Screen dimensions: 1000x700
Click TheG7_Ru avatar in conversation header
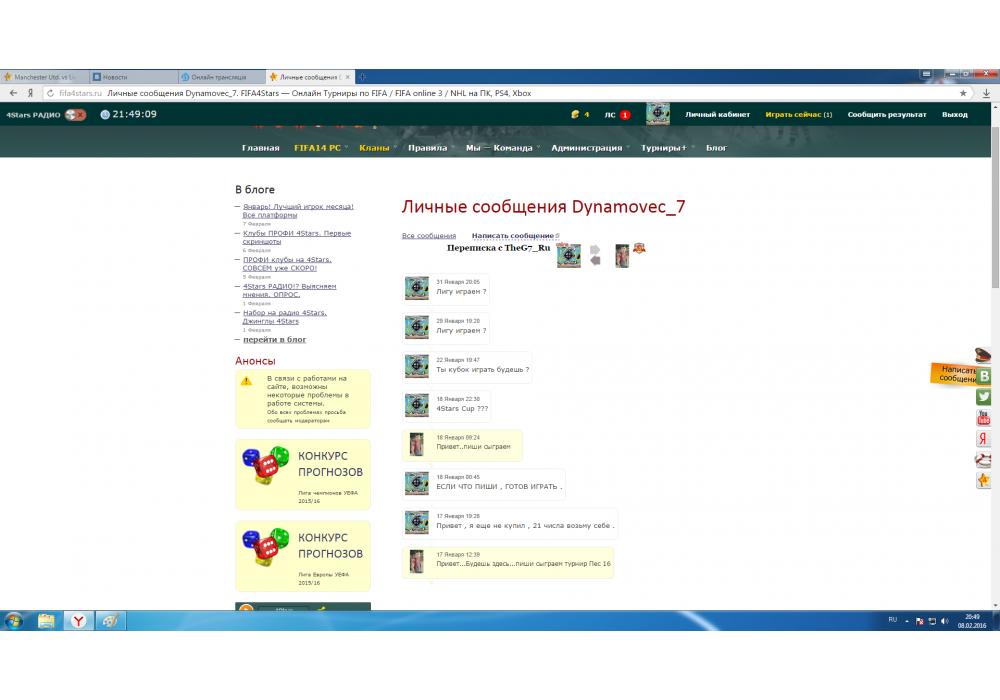[622, 256]
